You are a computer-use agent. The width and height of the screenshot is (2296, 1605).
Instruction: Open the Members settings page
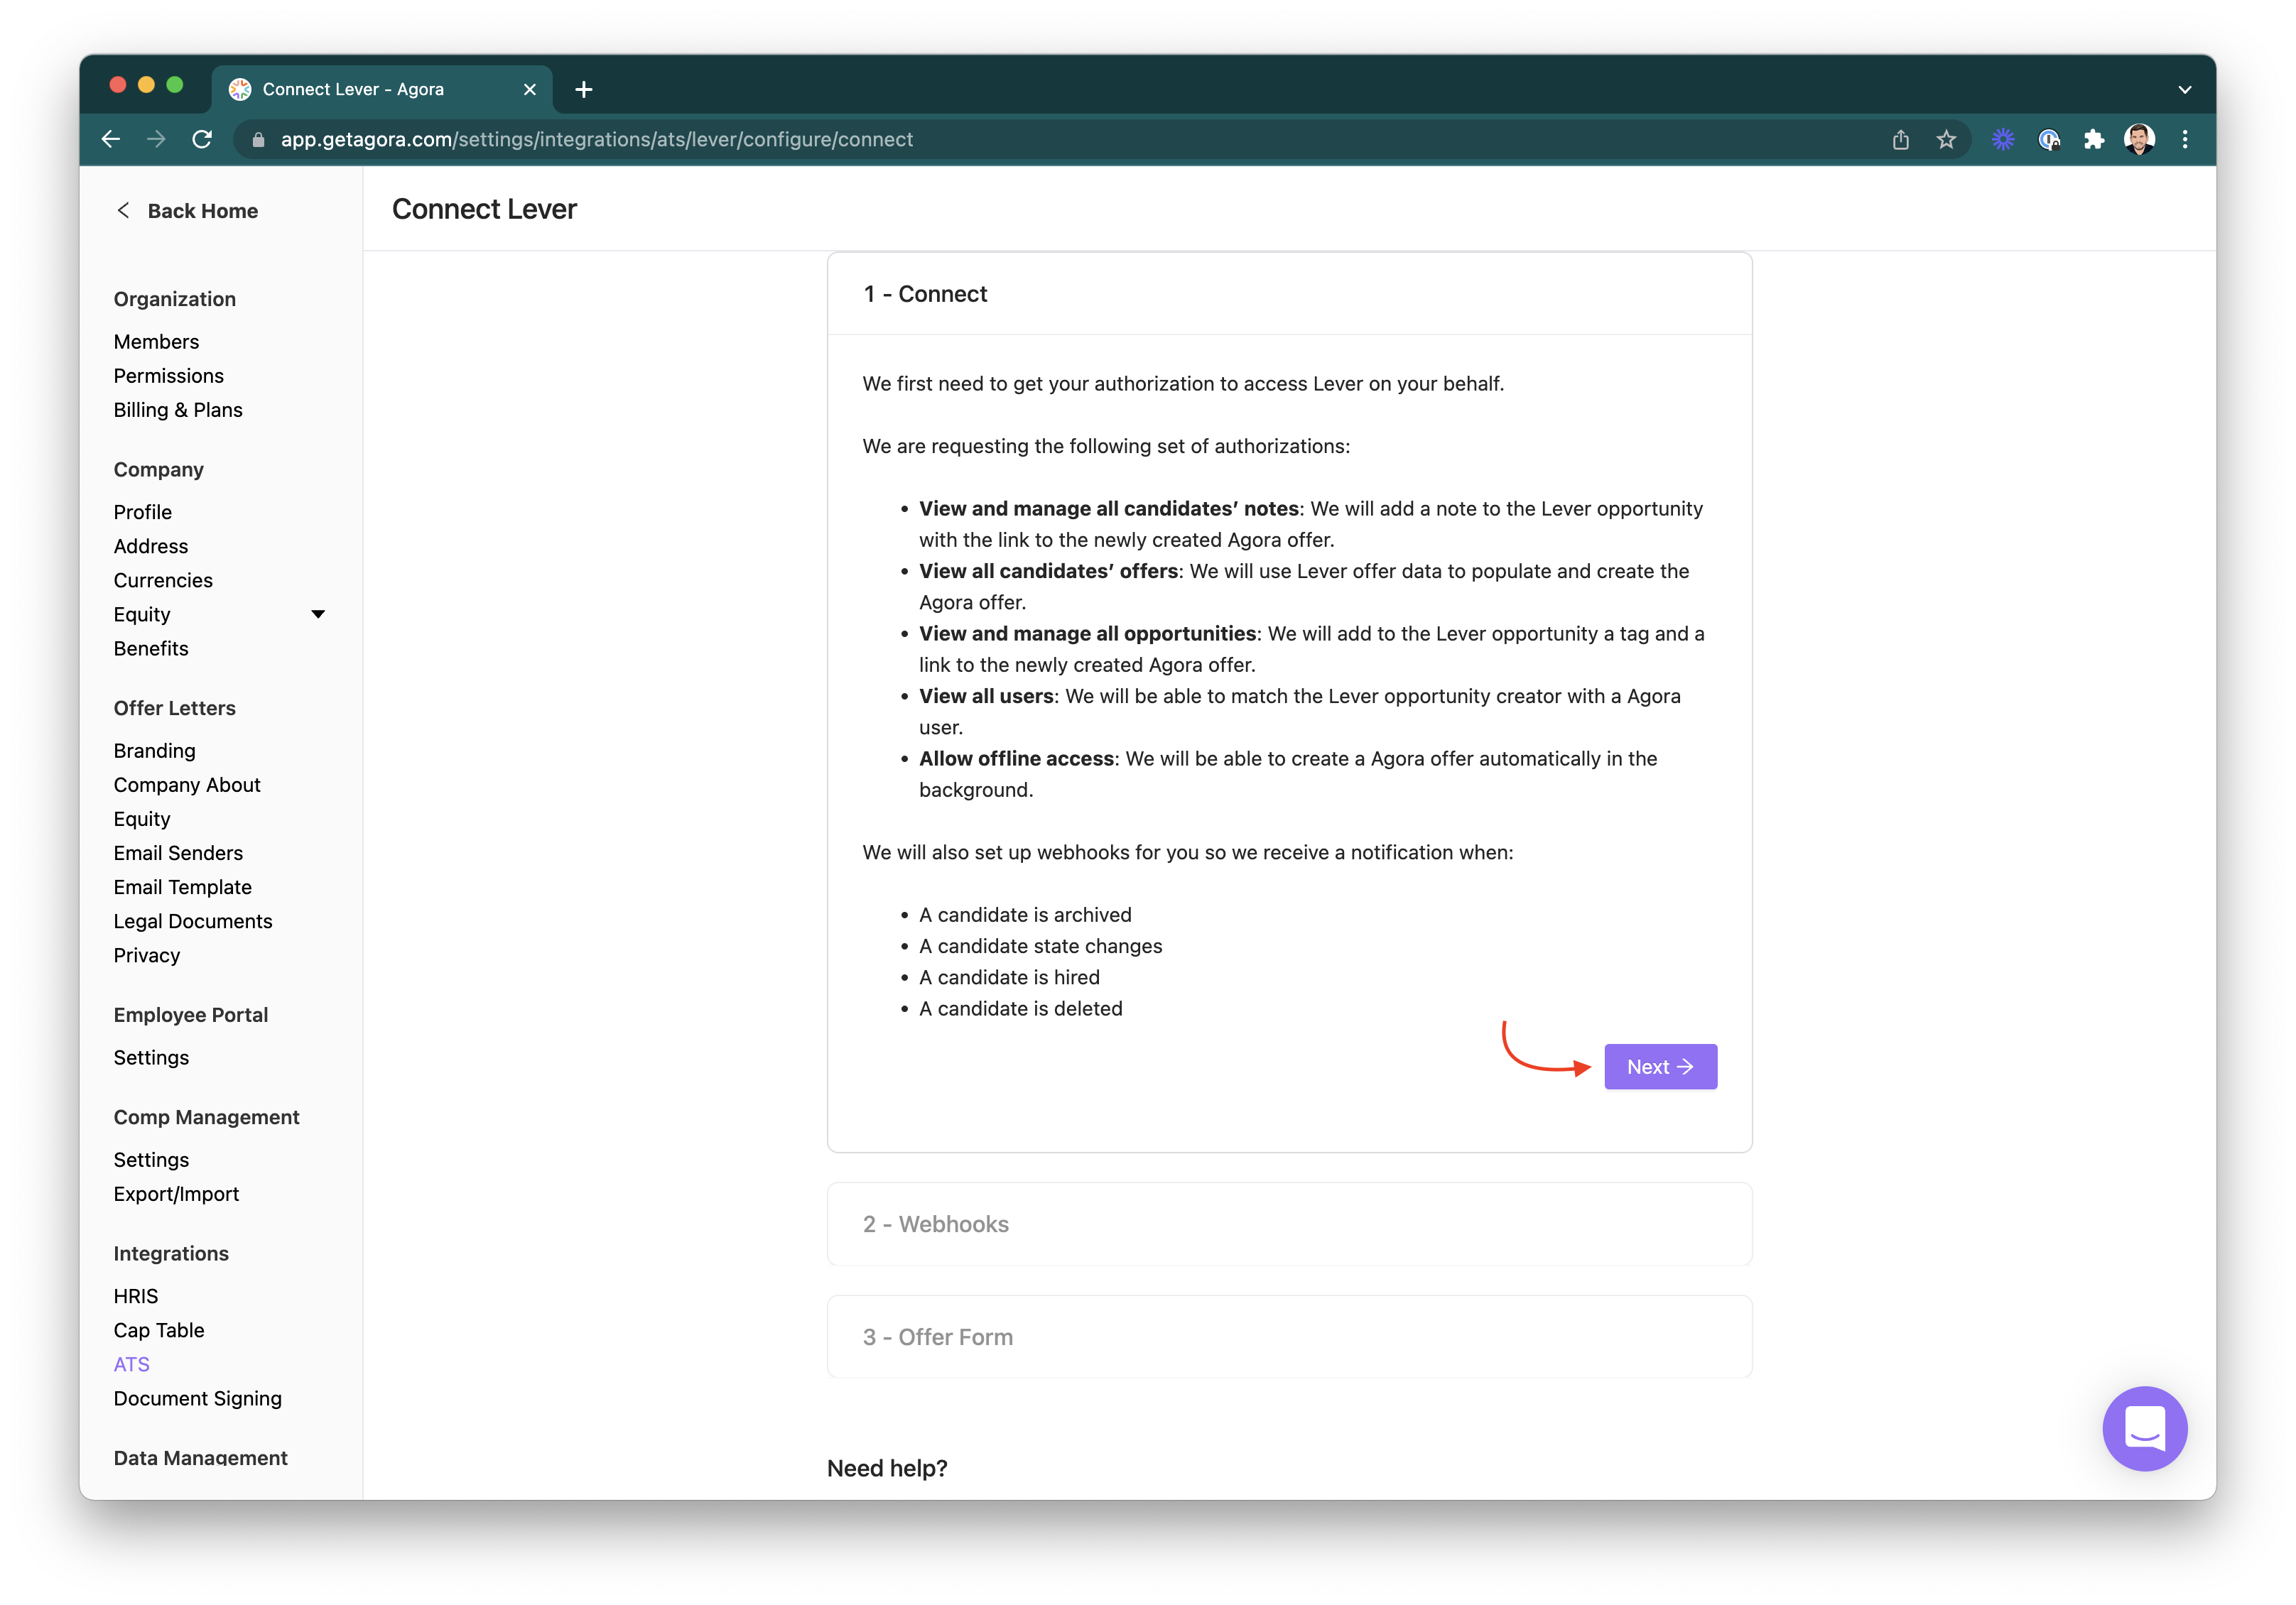click(156, 341)
